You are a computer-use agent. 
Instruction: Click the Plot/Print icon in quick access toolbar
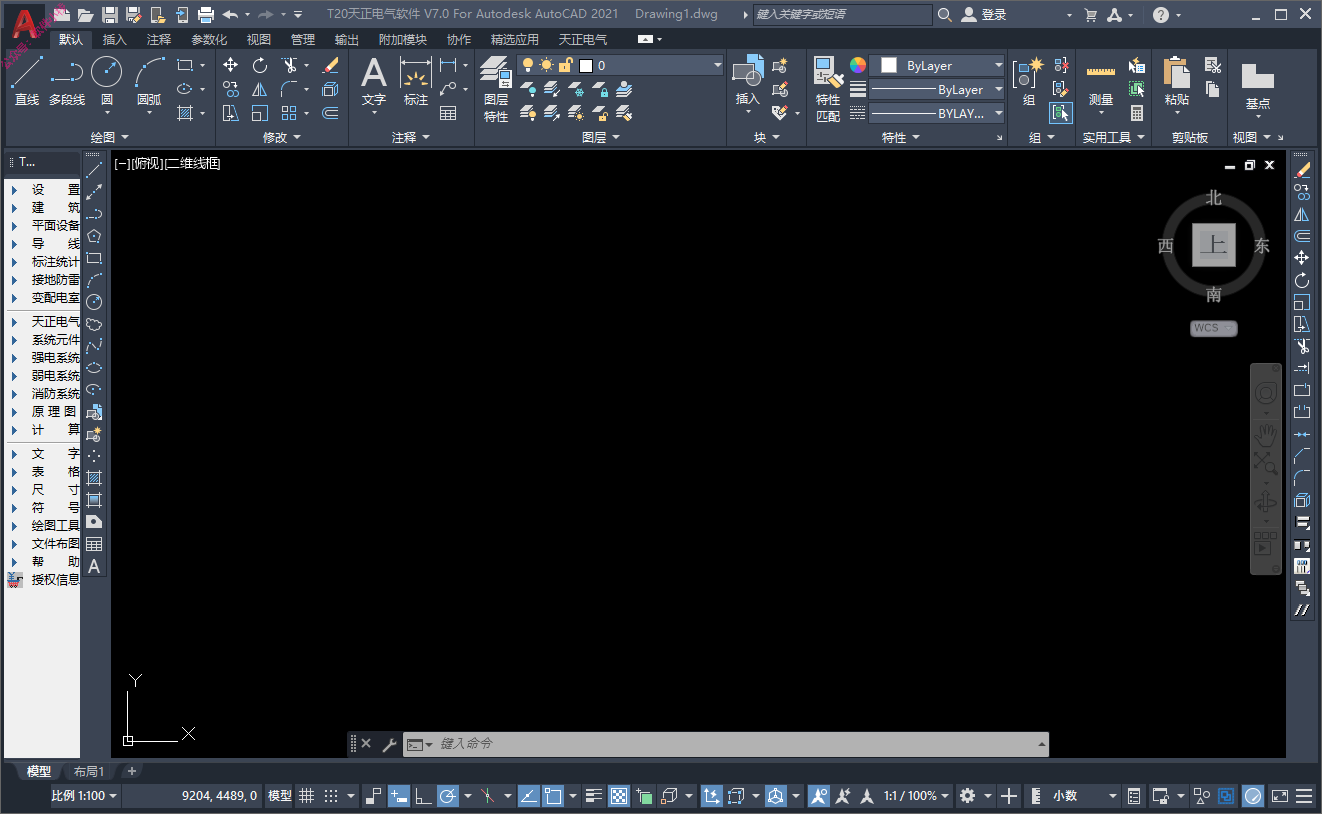point(206,14)
